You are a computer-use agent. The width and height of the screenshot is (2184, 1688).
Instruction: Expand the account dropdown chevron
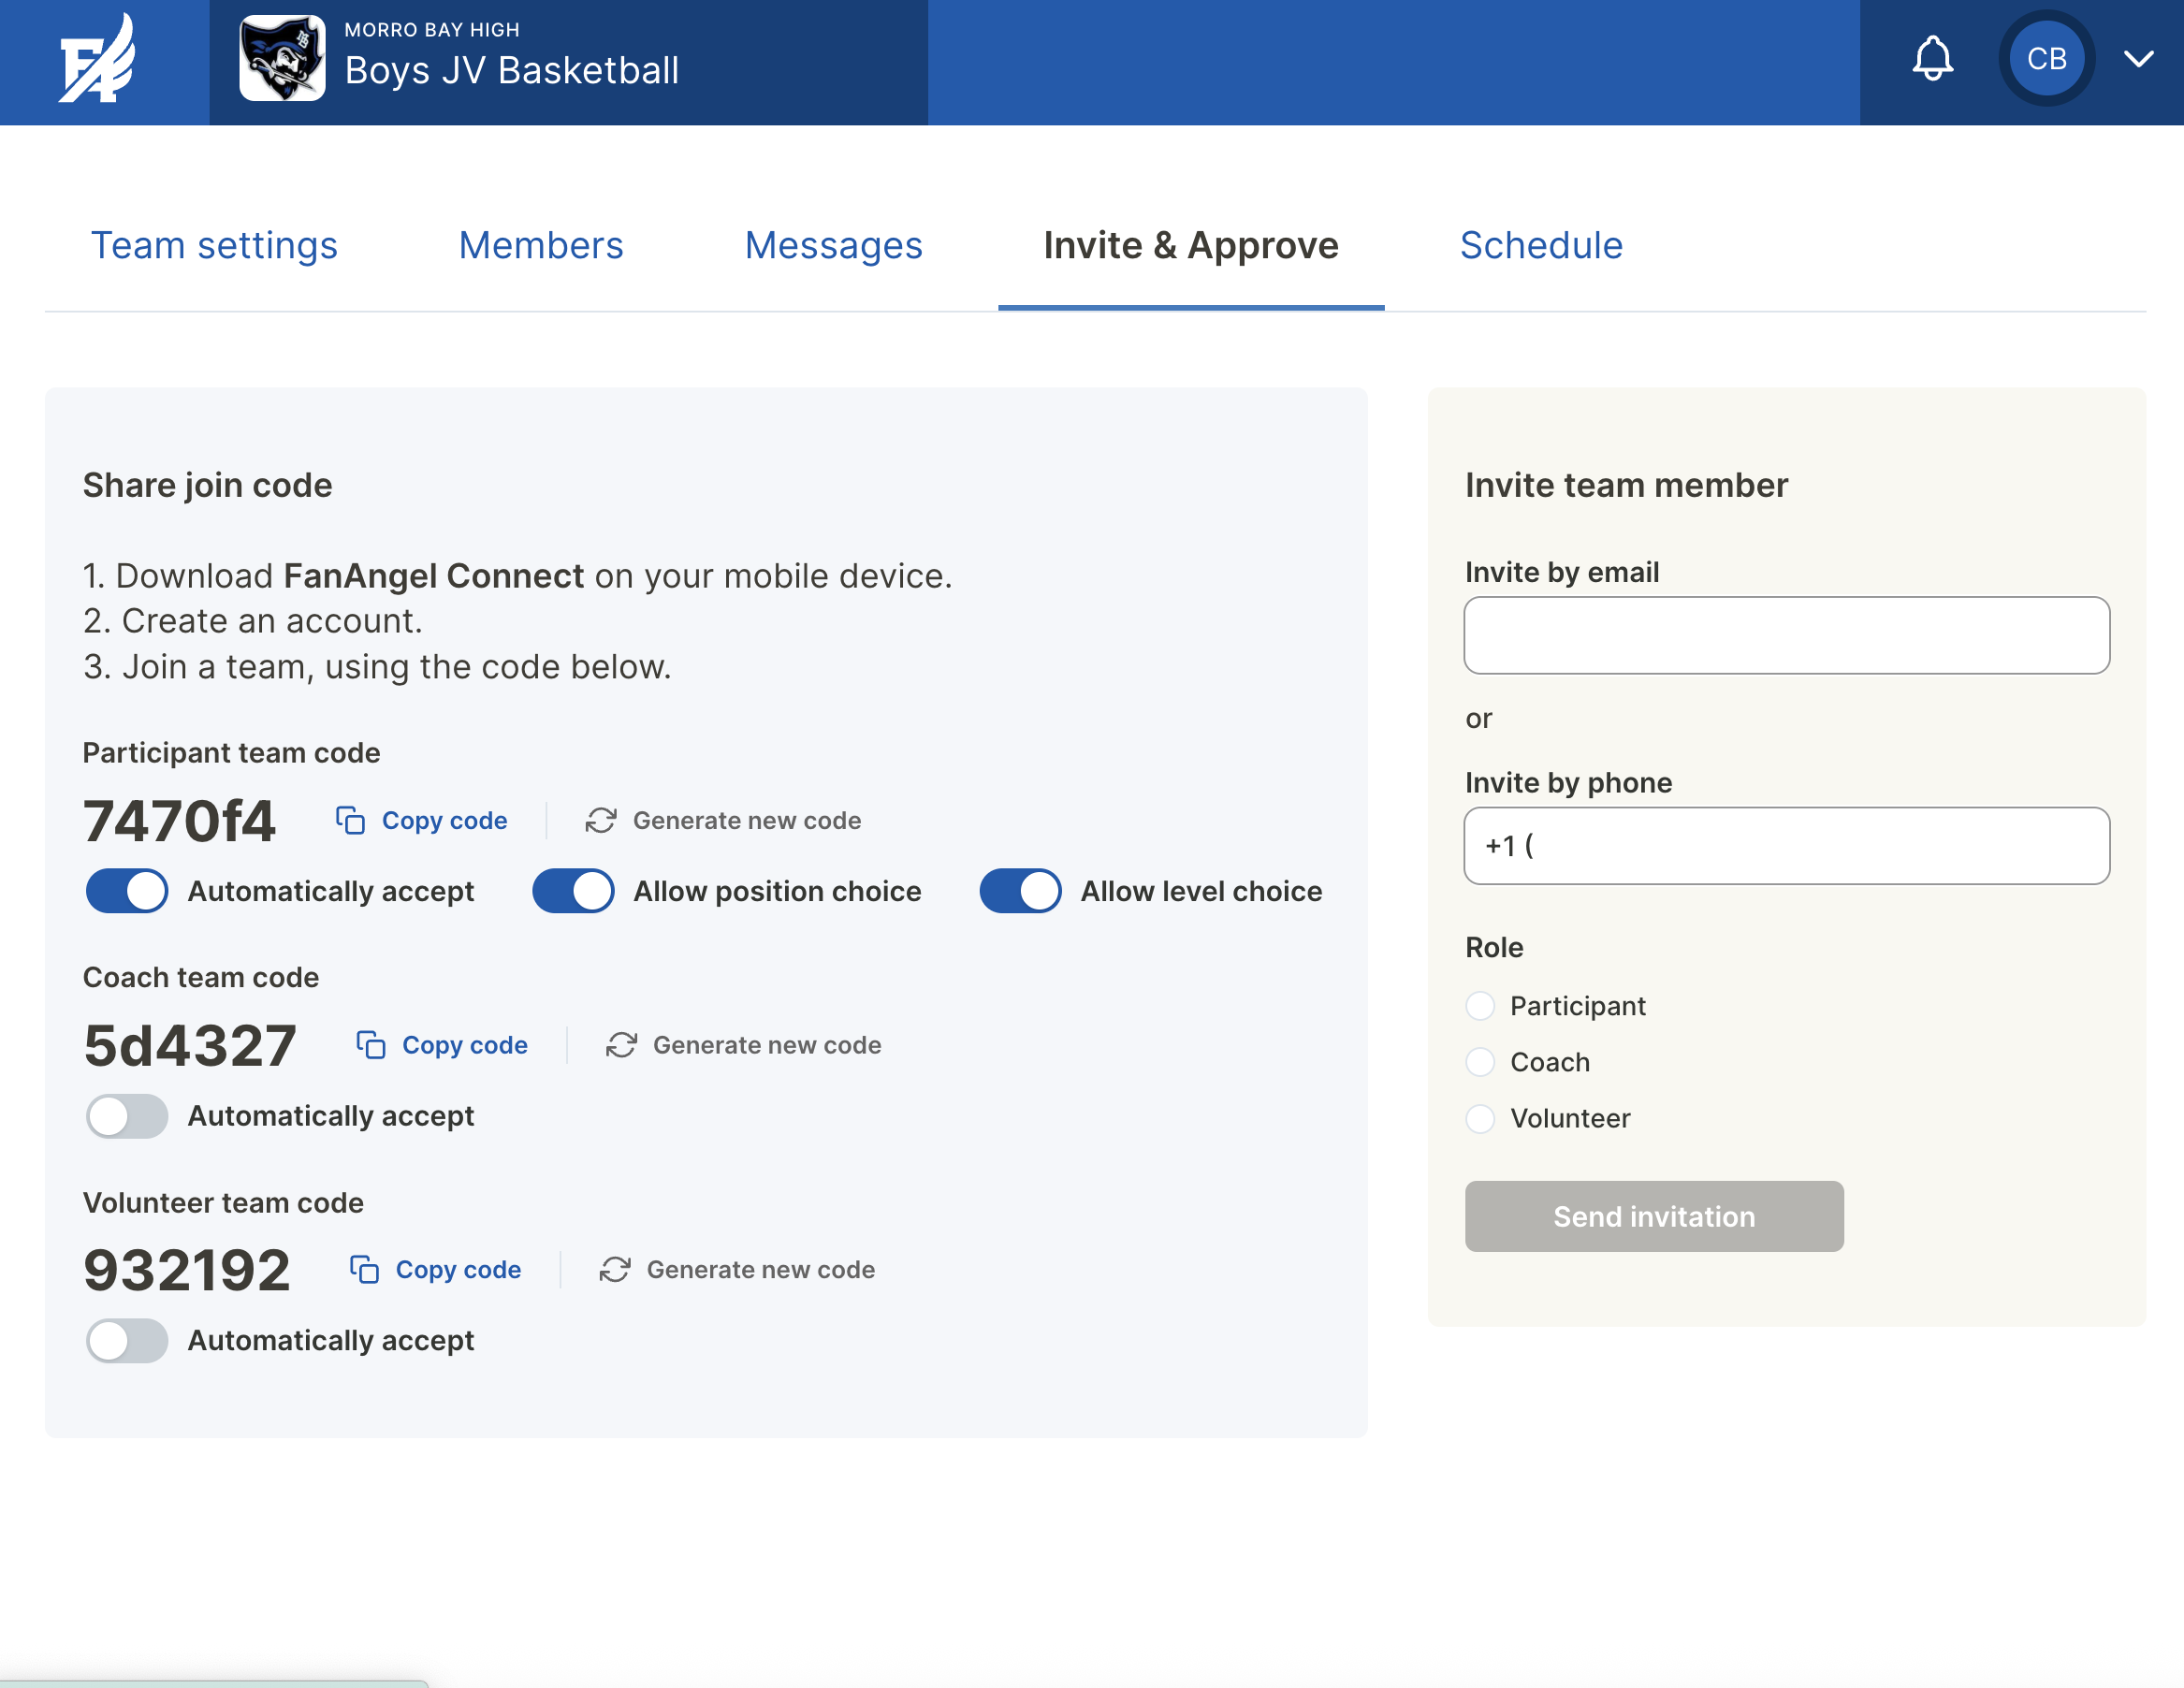2138,59
